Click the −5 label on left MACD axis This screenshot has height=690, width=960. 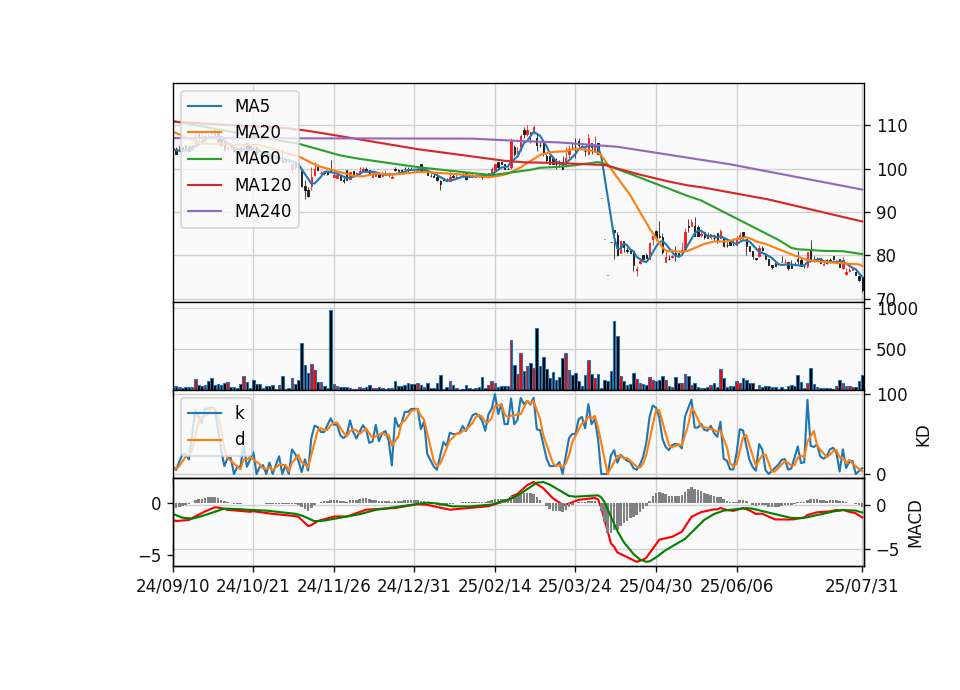pyautogui.click(x=150, y=556)
